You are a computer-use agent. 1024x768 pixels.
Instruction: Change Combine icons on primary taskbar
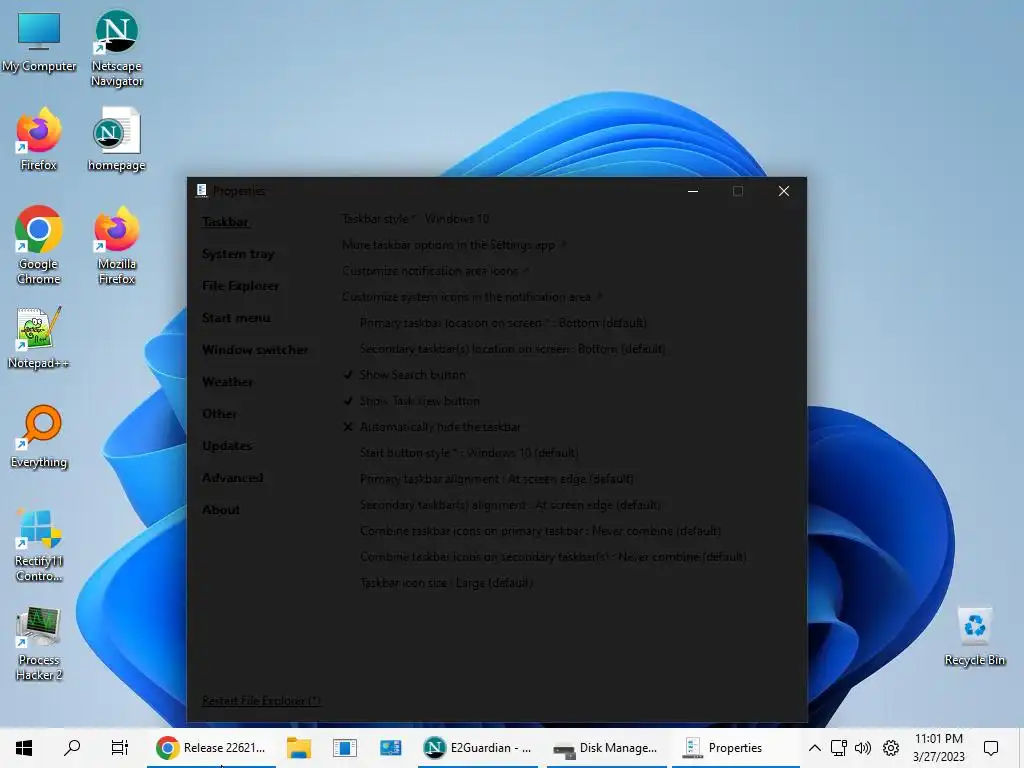click(x=540, y=531)
